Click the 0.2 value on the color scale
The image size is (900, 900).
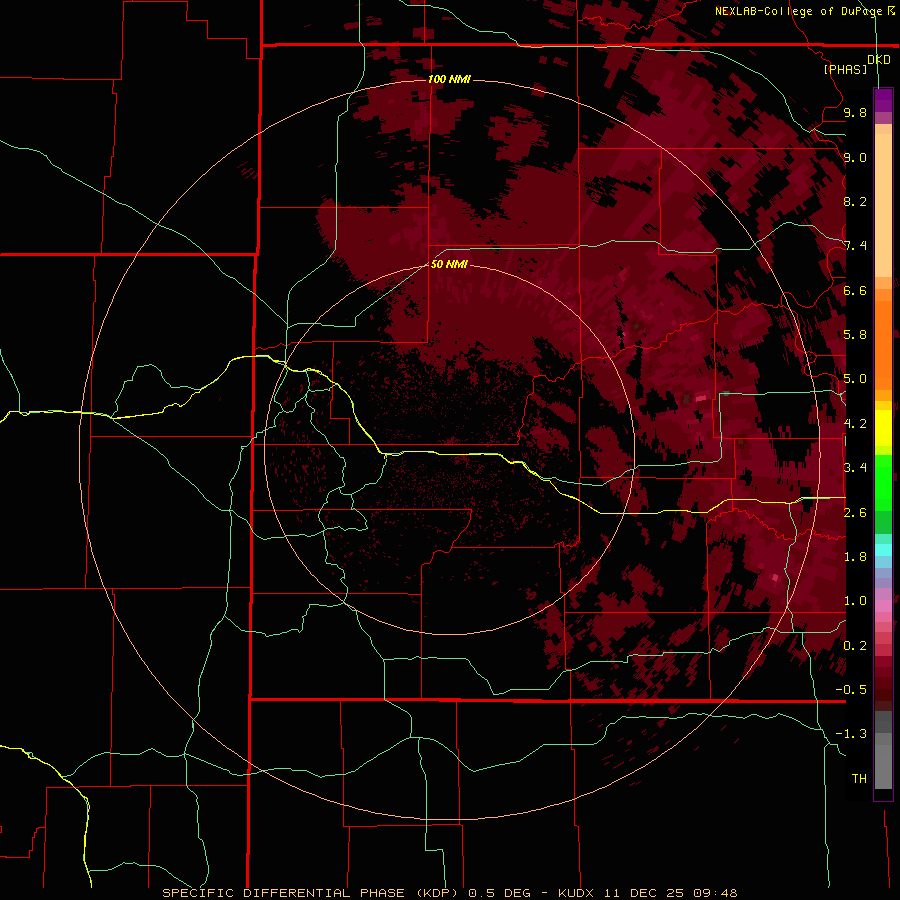coord(855,646)
